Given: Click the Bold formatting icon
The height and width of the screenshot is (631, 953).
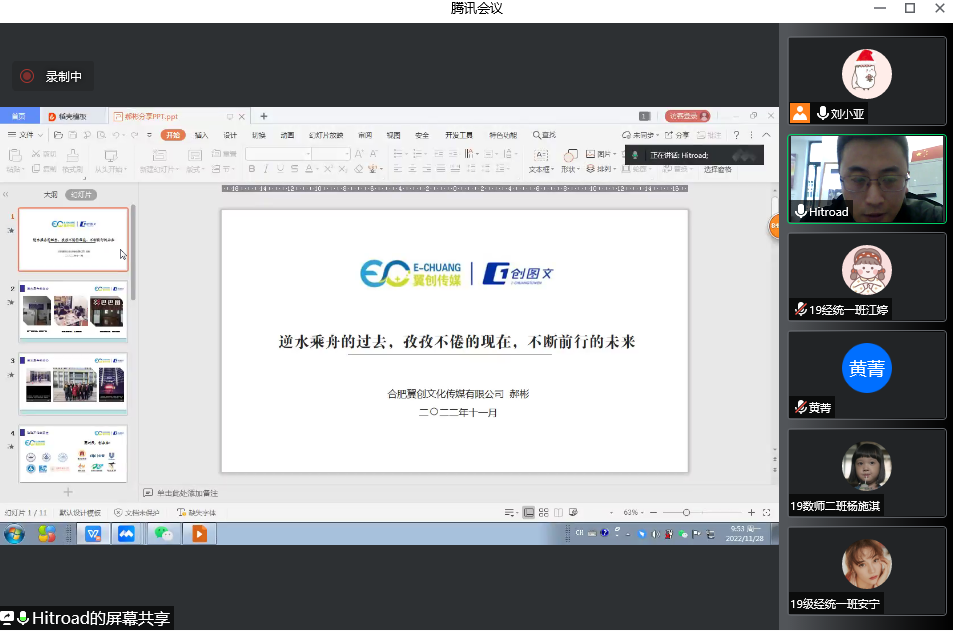Looking at the screenshot, I should (x=252, y=169).
